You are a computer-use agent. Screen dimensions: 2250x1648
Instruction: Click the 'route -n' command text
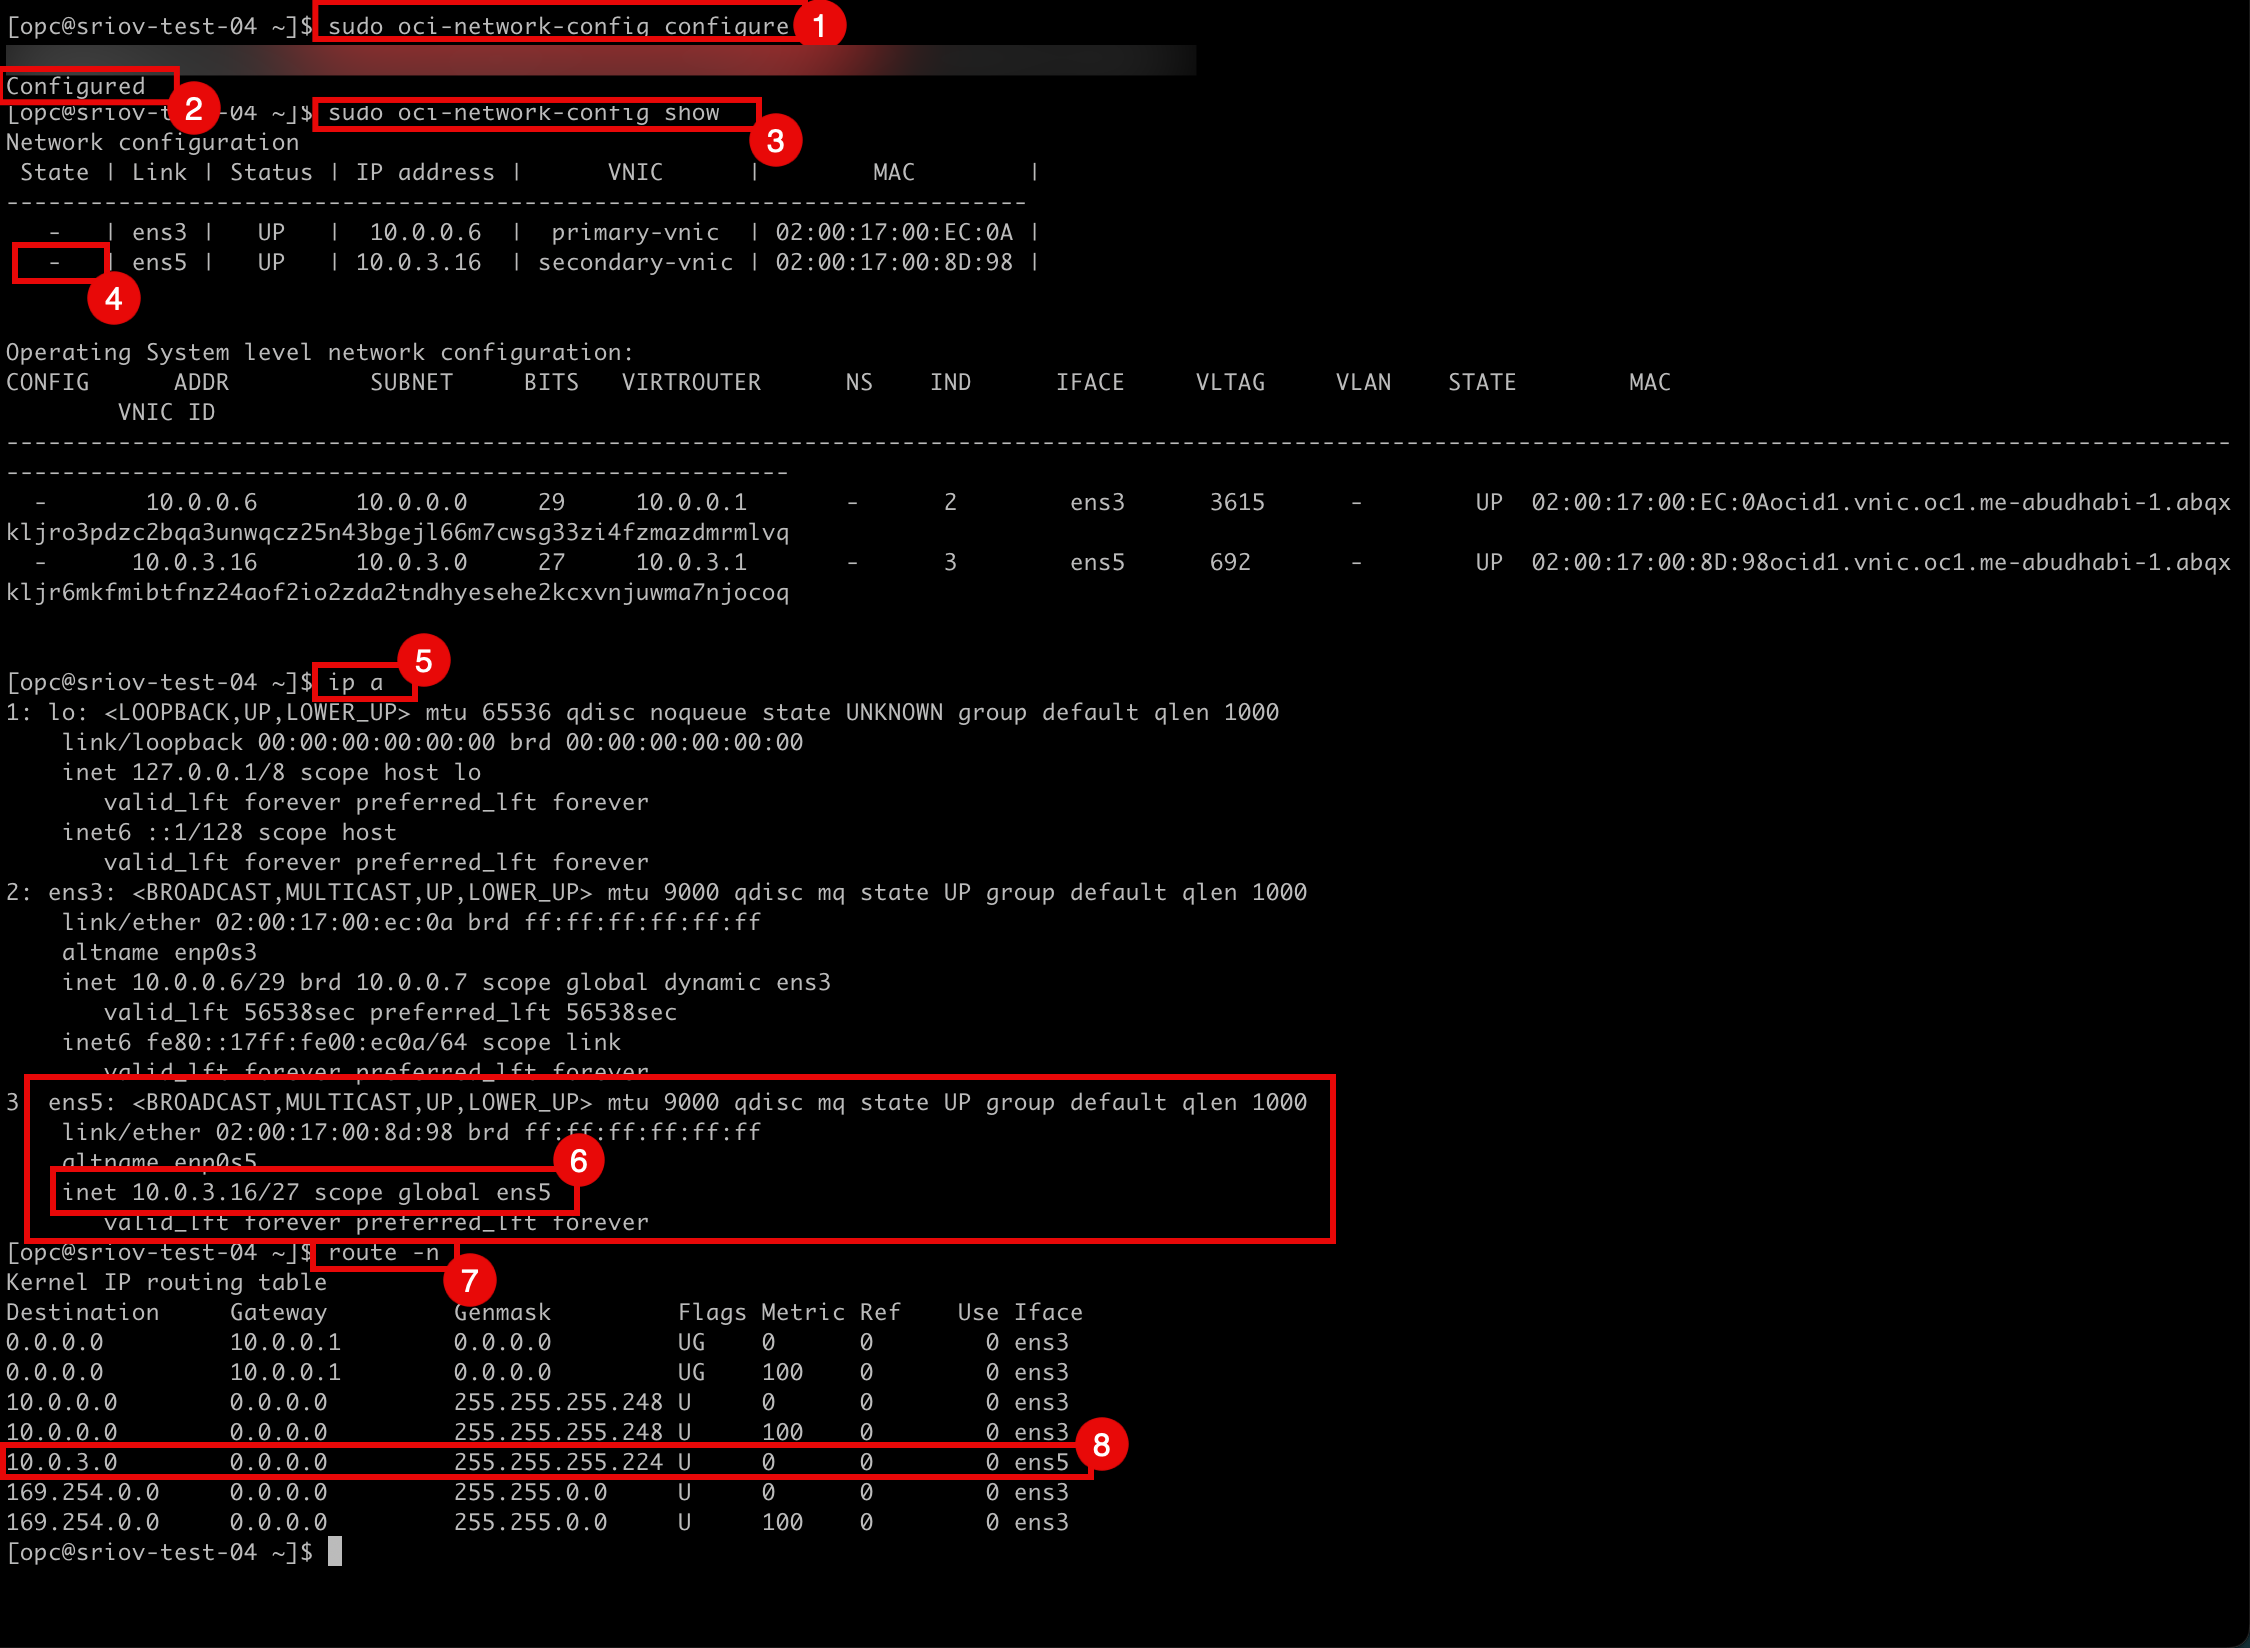[384, 1253]
